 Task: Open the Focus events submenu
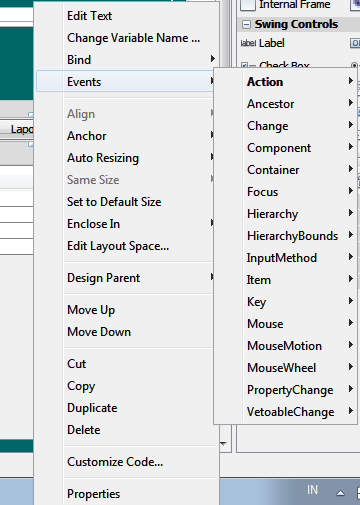pos(285,192)
